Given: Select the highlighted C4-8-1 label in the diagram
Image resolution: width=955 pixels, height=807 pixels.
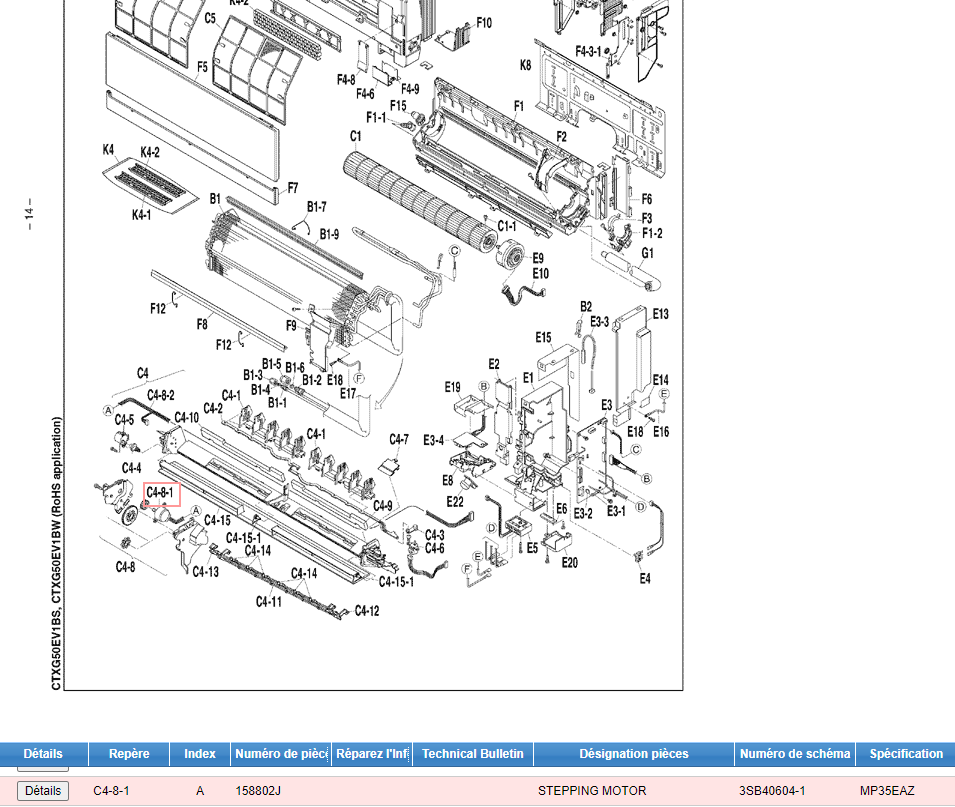Looking at the screenshot, I should 161,493.
